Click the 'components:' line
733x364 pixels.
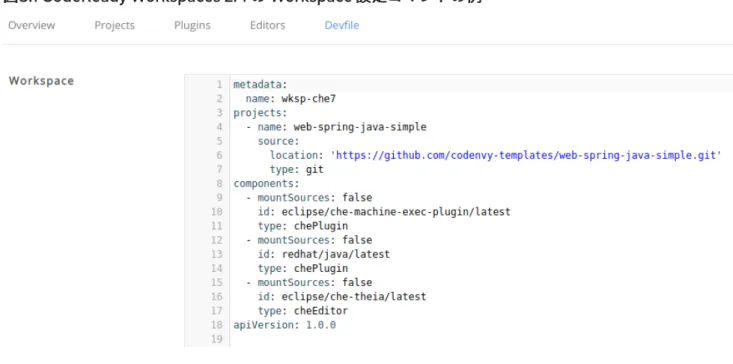point(266,184)
